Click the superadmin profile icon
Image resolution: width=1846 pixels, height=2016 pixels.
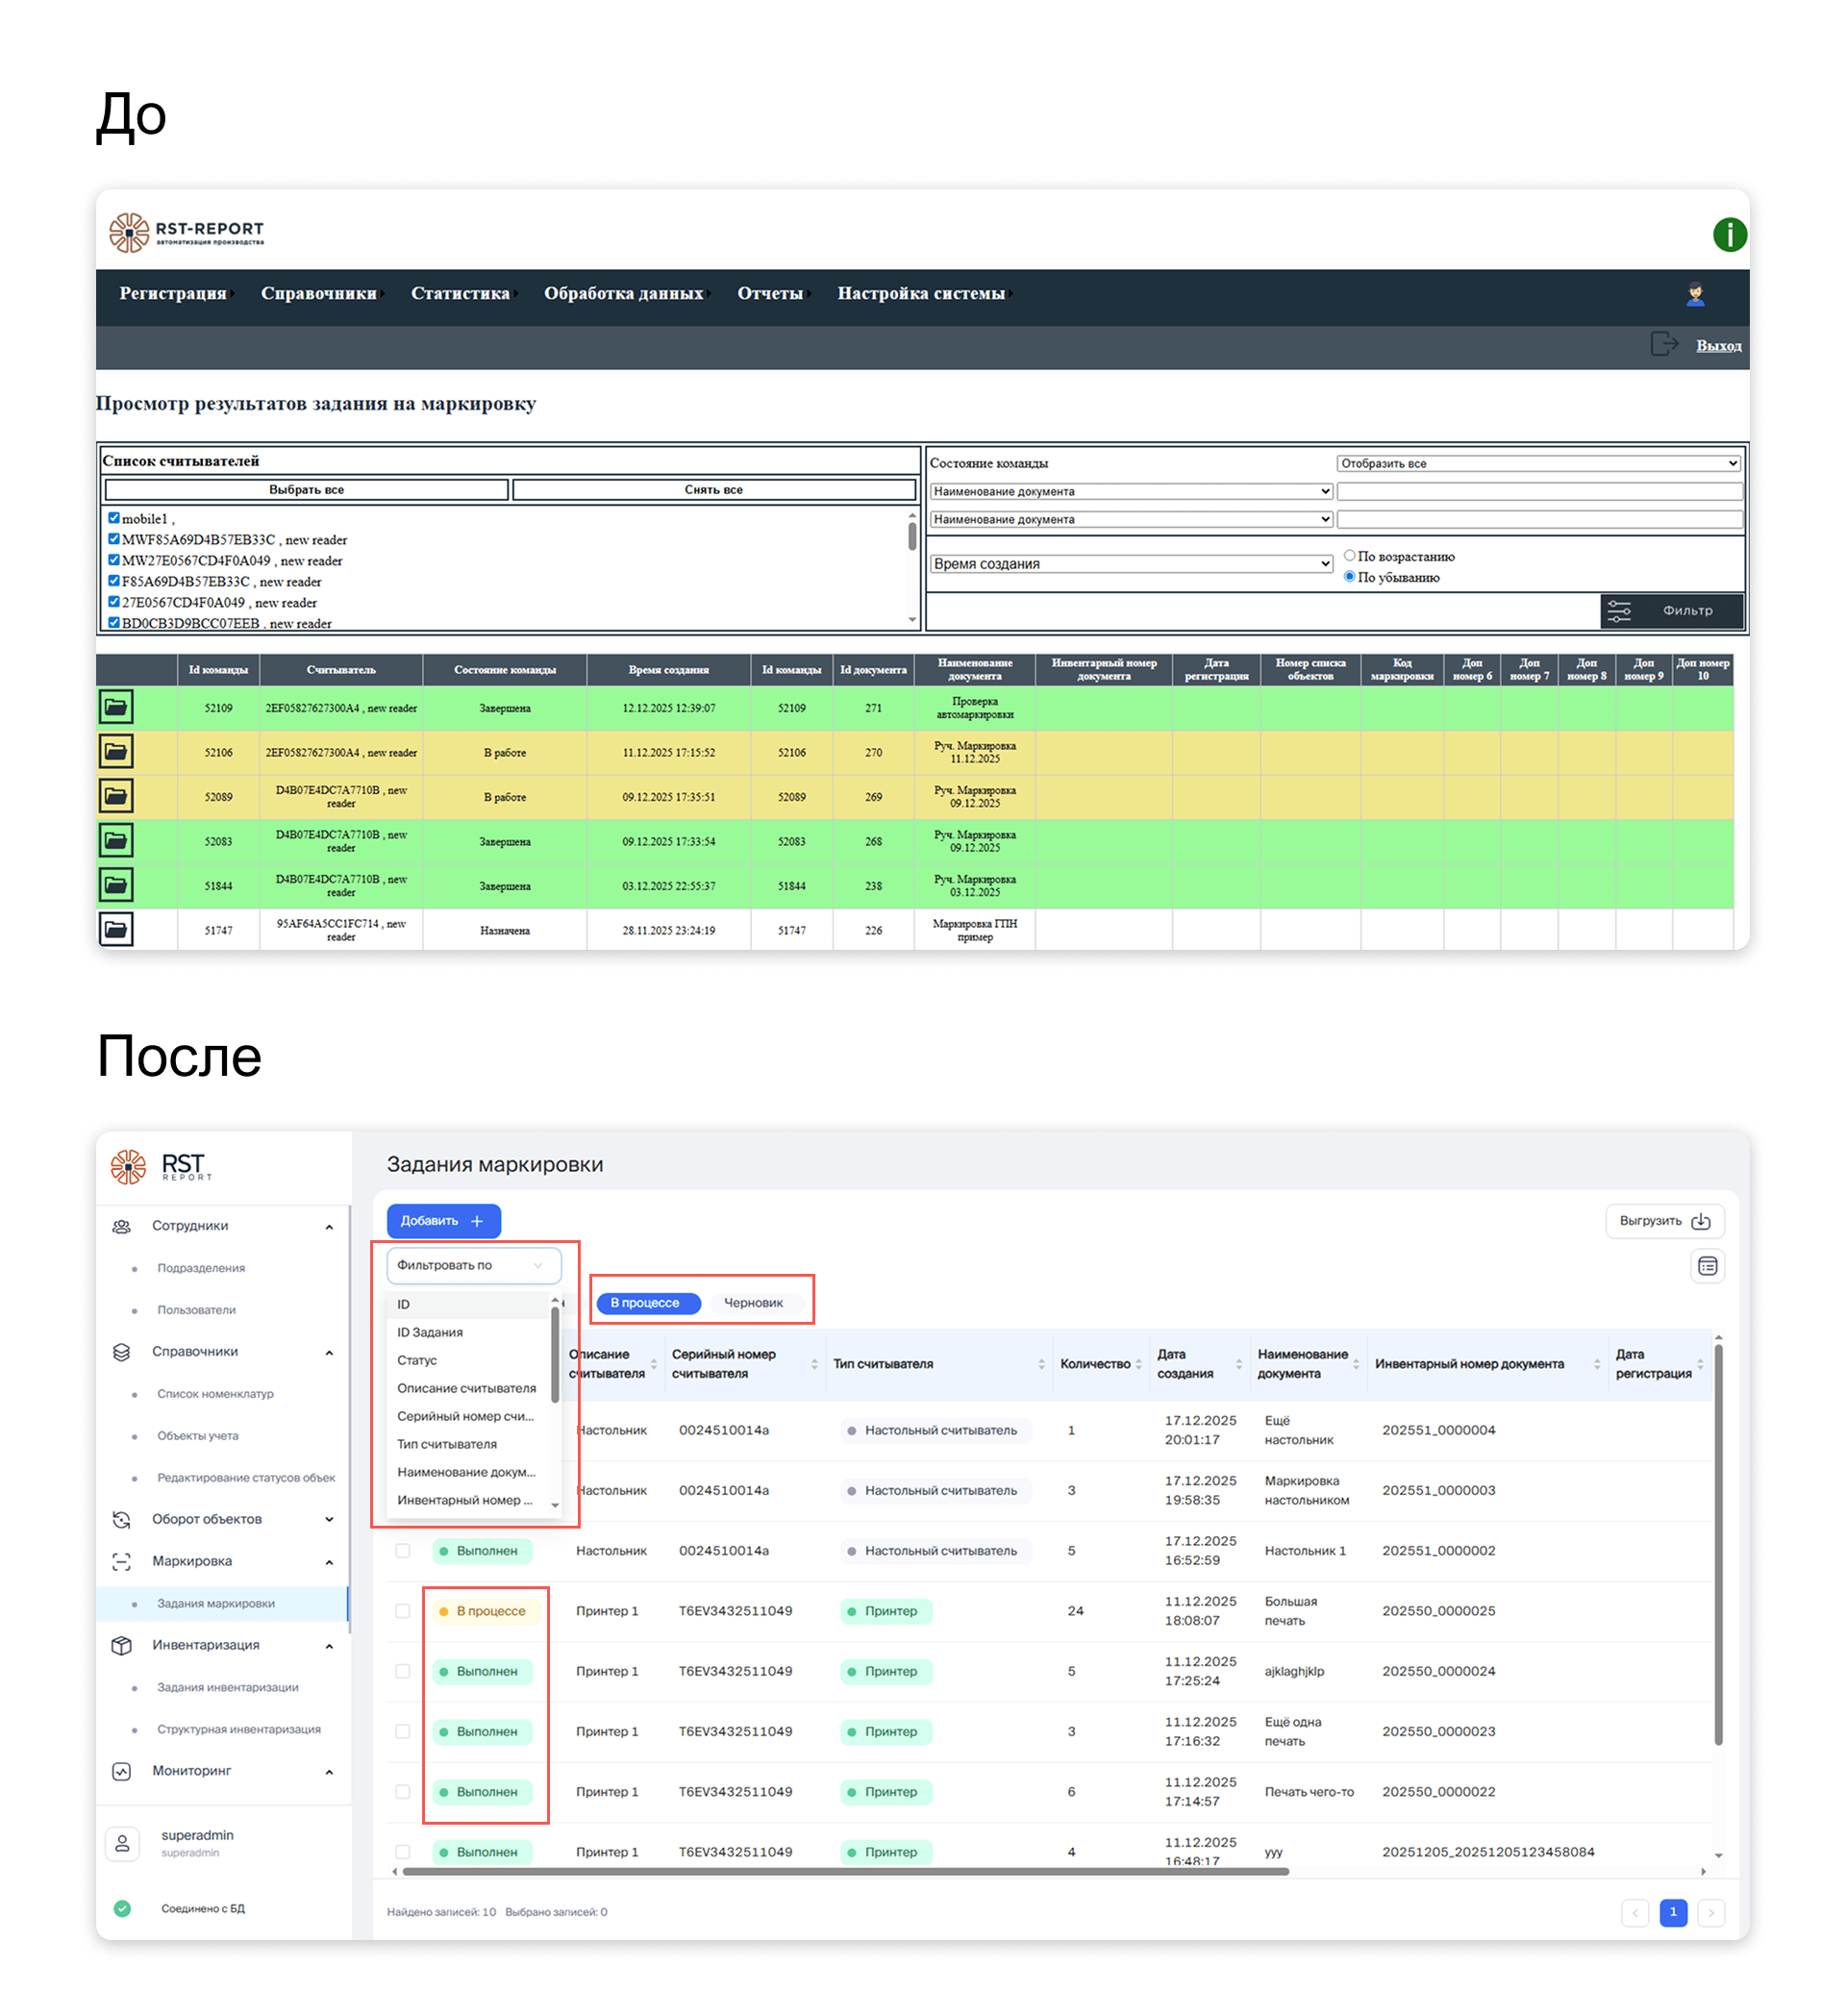point(122,1843)
